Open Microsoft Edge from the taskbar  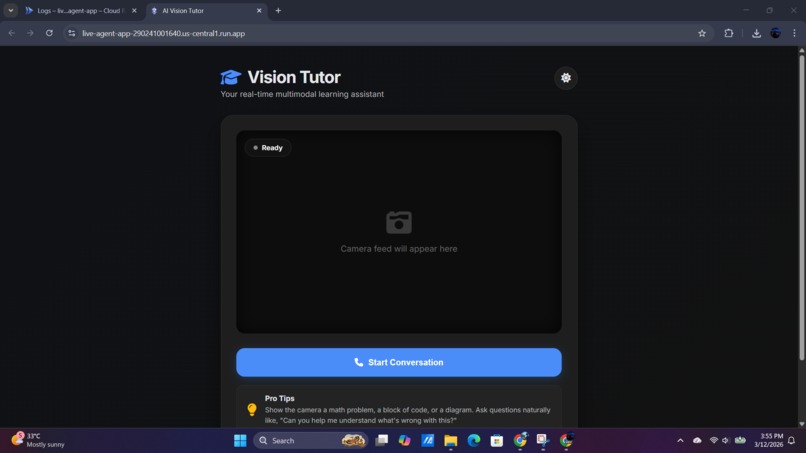point(474,440)
